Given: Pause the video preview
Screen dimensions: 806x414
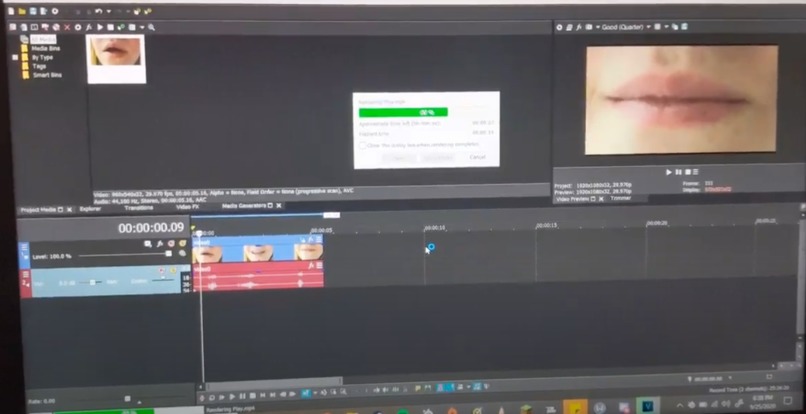Looking at the screenshot, I should tap(679, 172).
